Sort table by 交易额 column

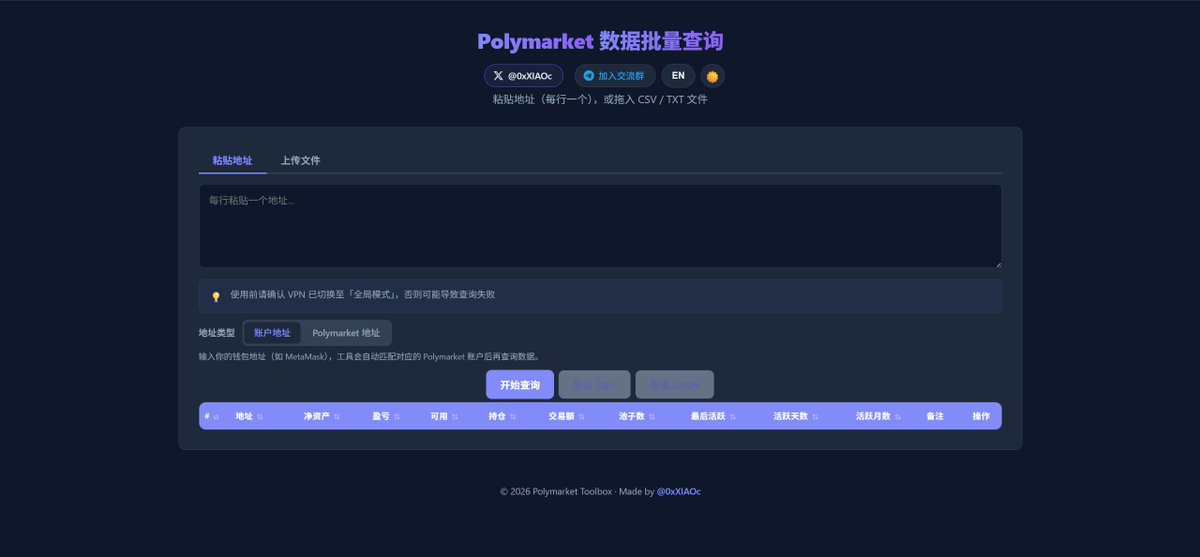pos(566,416)
